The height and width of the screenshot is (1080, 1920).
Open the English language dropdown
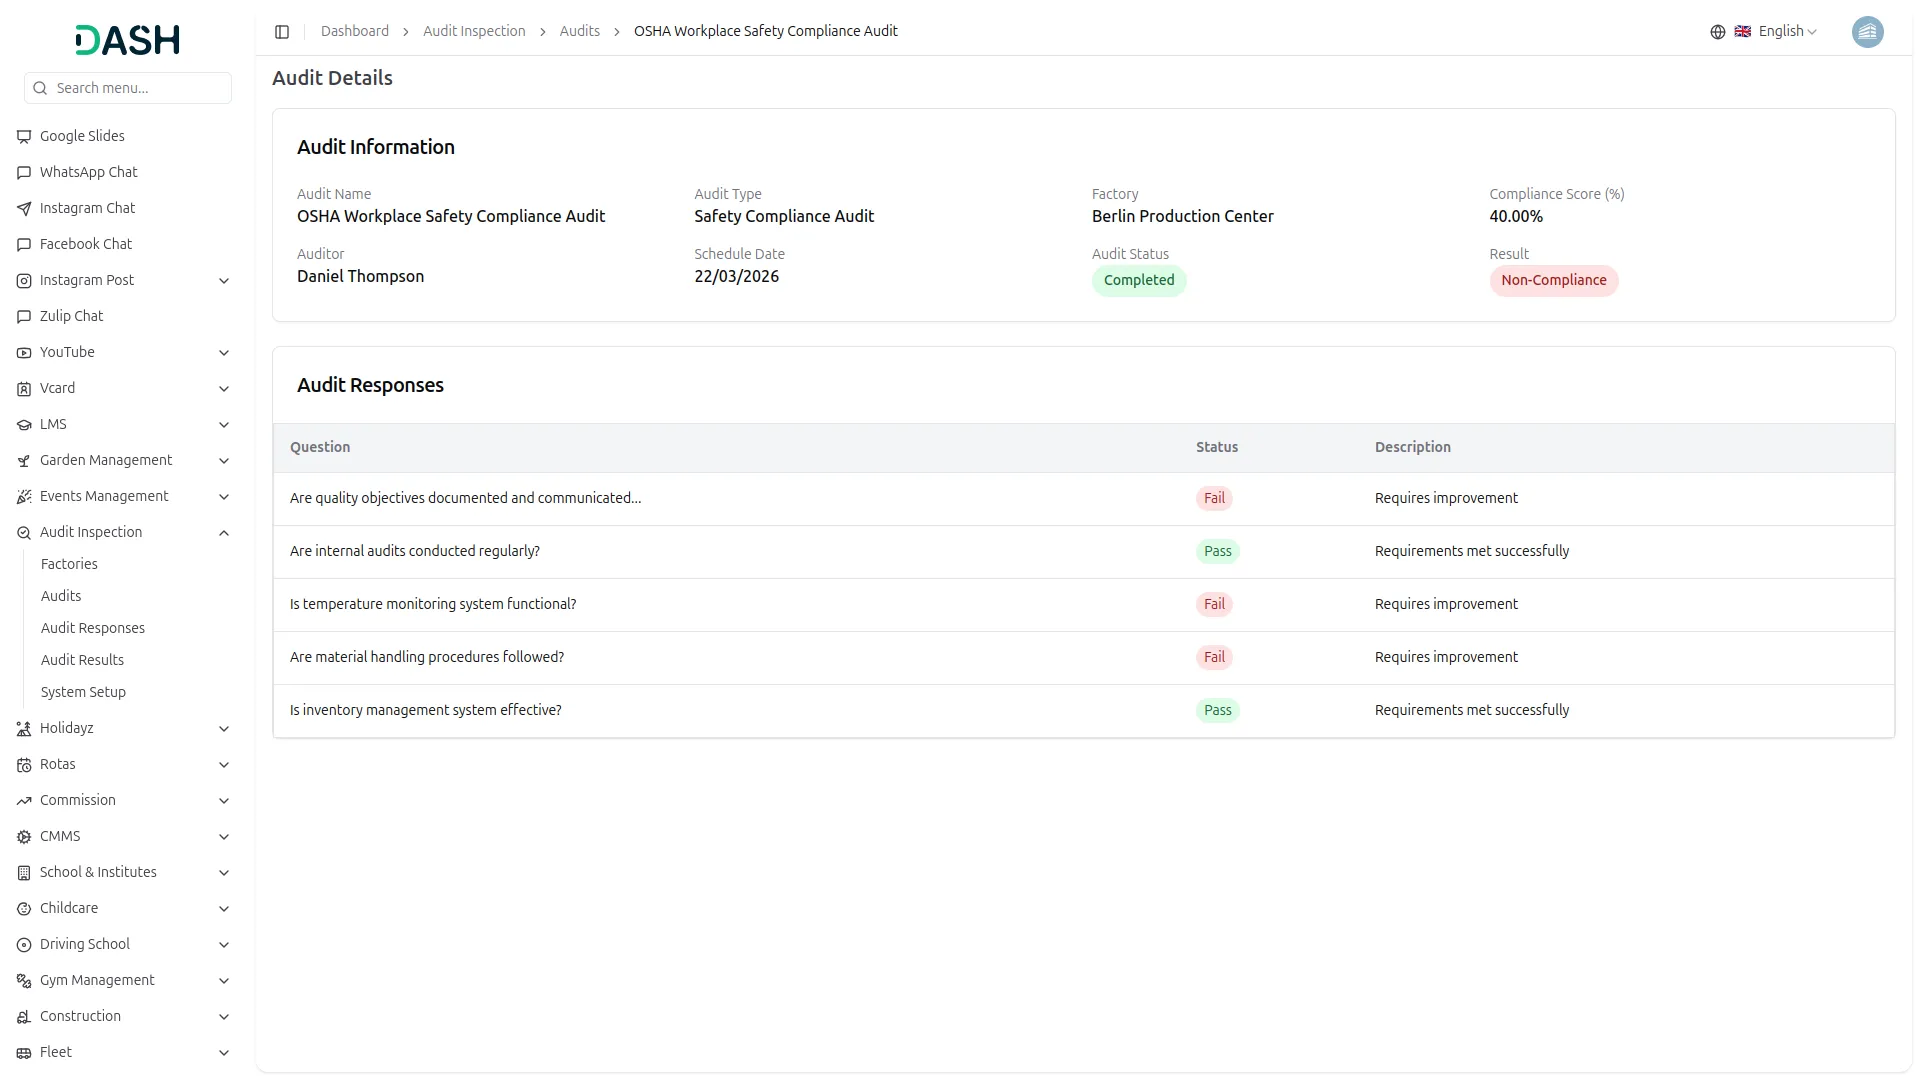coord(1776,32)
